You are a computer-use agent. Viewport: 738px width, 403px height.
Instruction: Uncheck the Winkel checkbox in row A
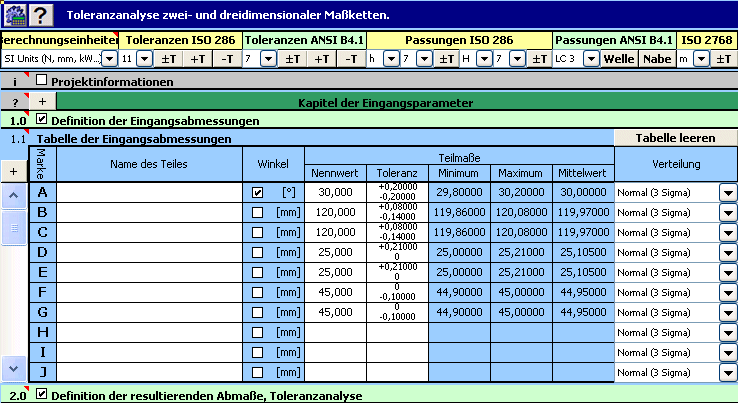tap(257, 193)
